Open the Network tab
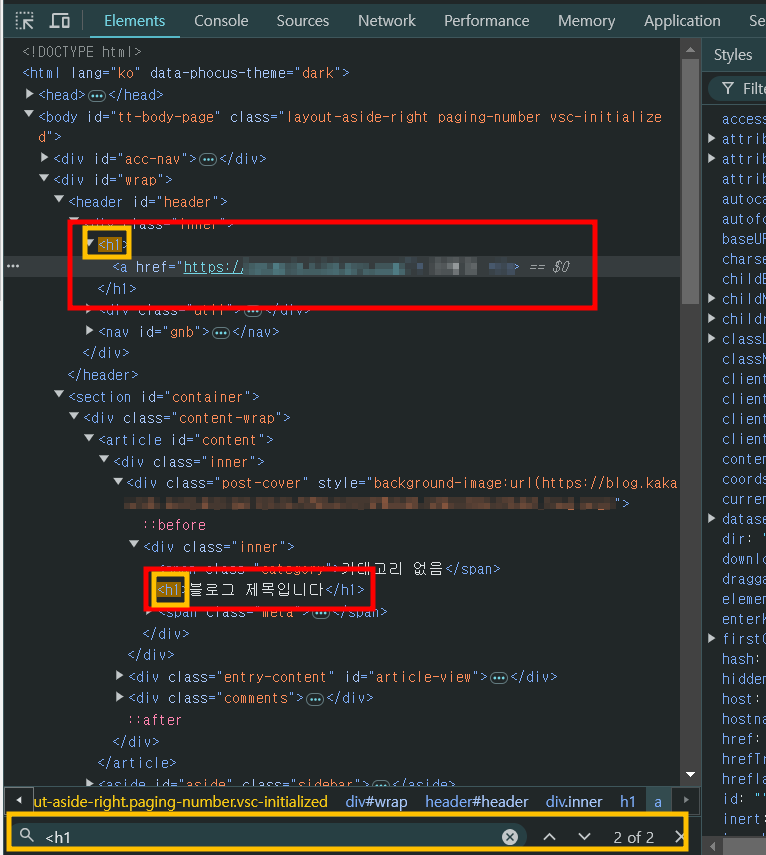This screenshot has height=855, width=766. tap(387, 21)
